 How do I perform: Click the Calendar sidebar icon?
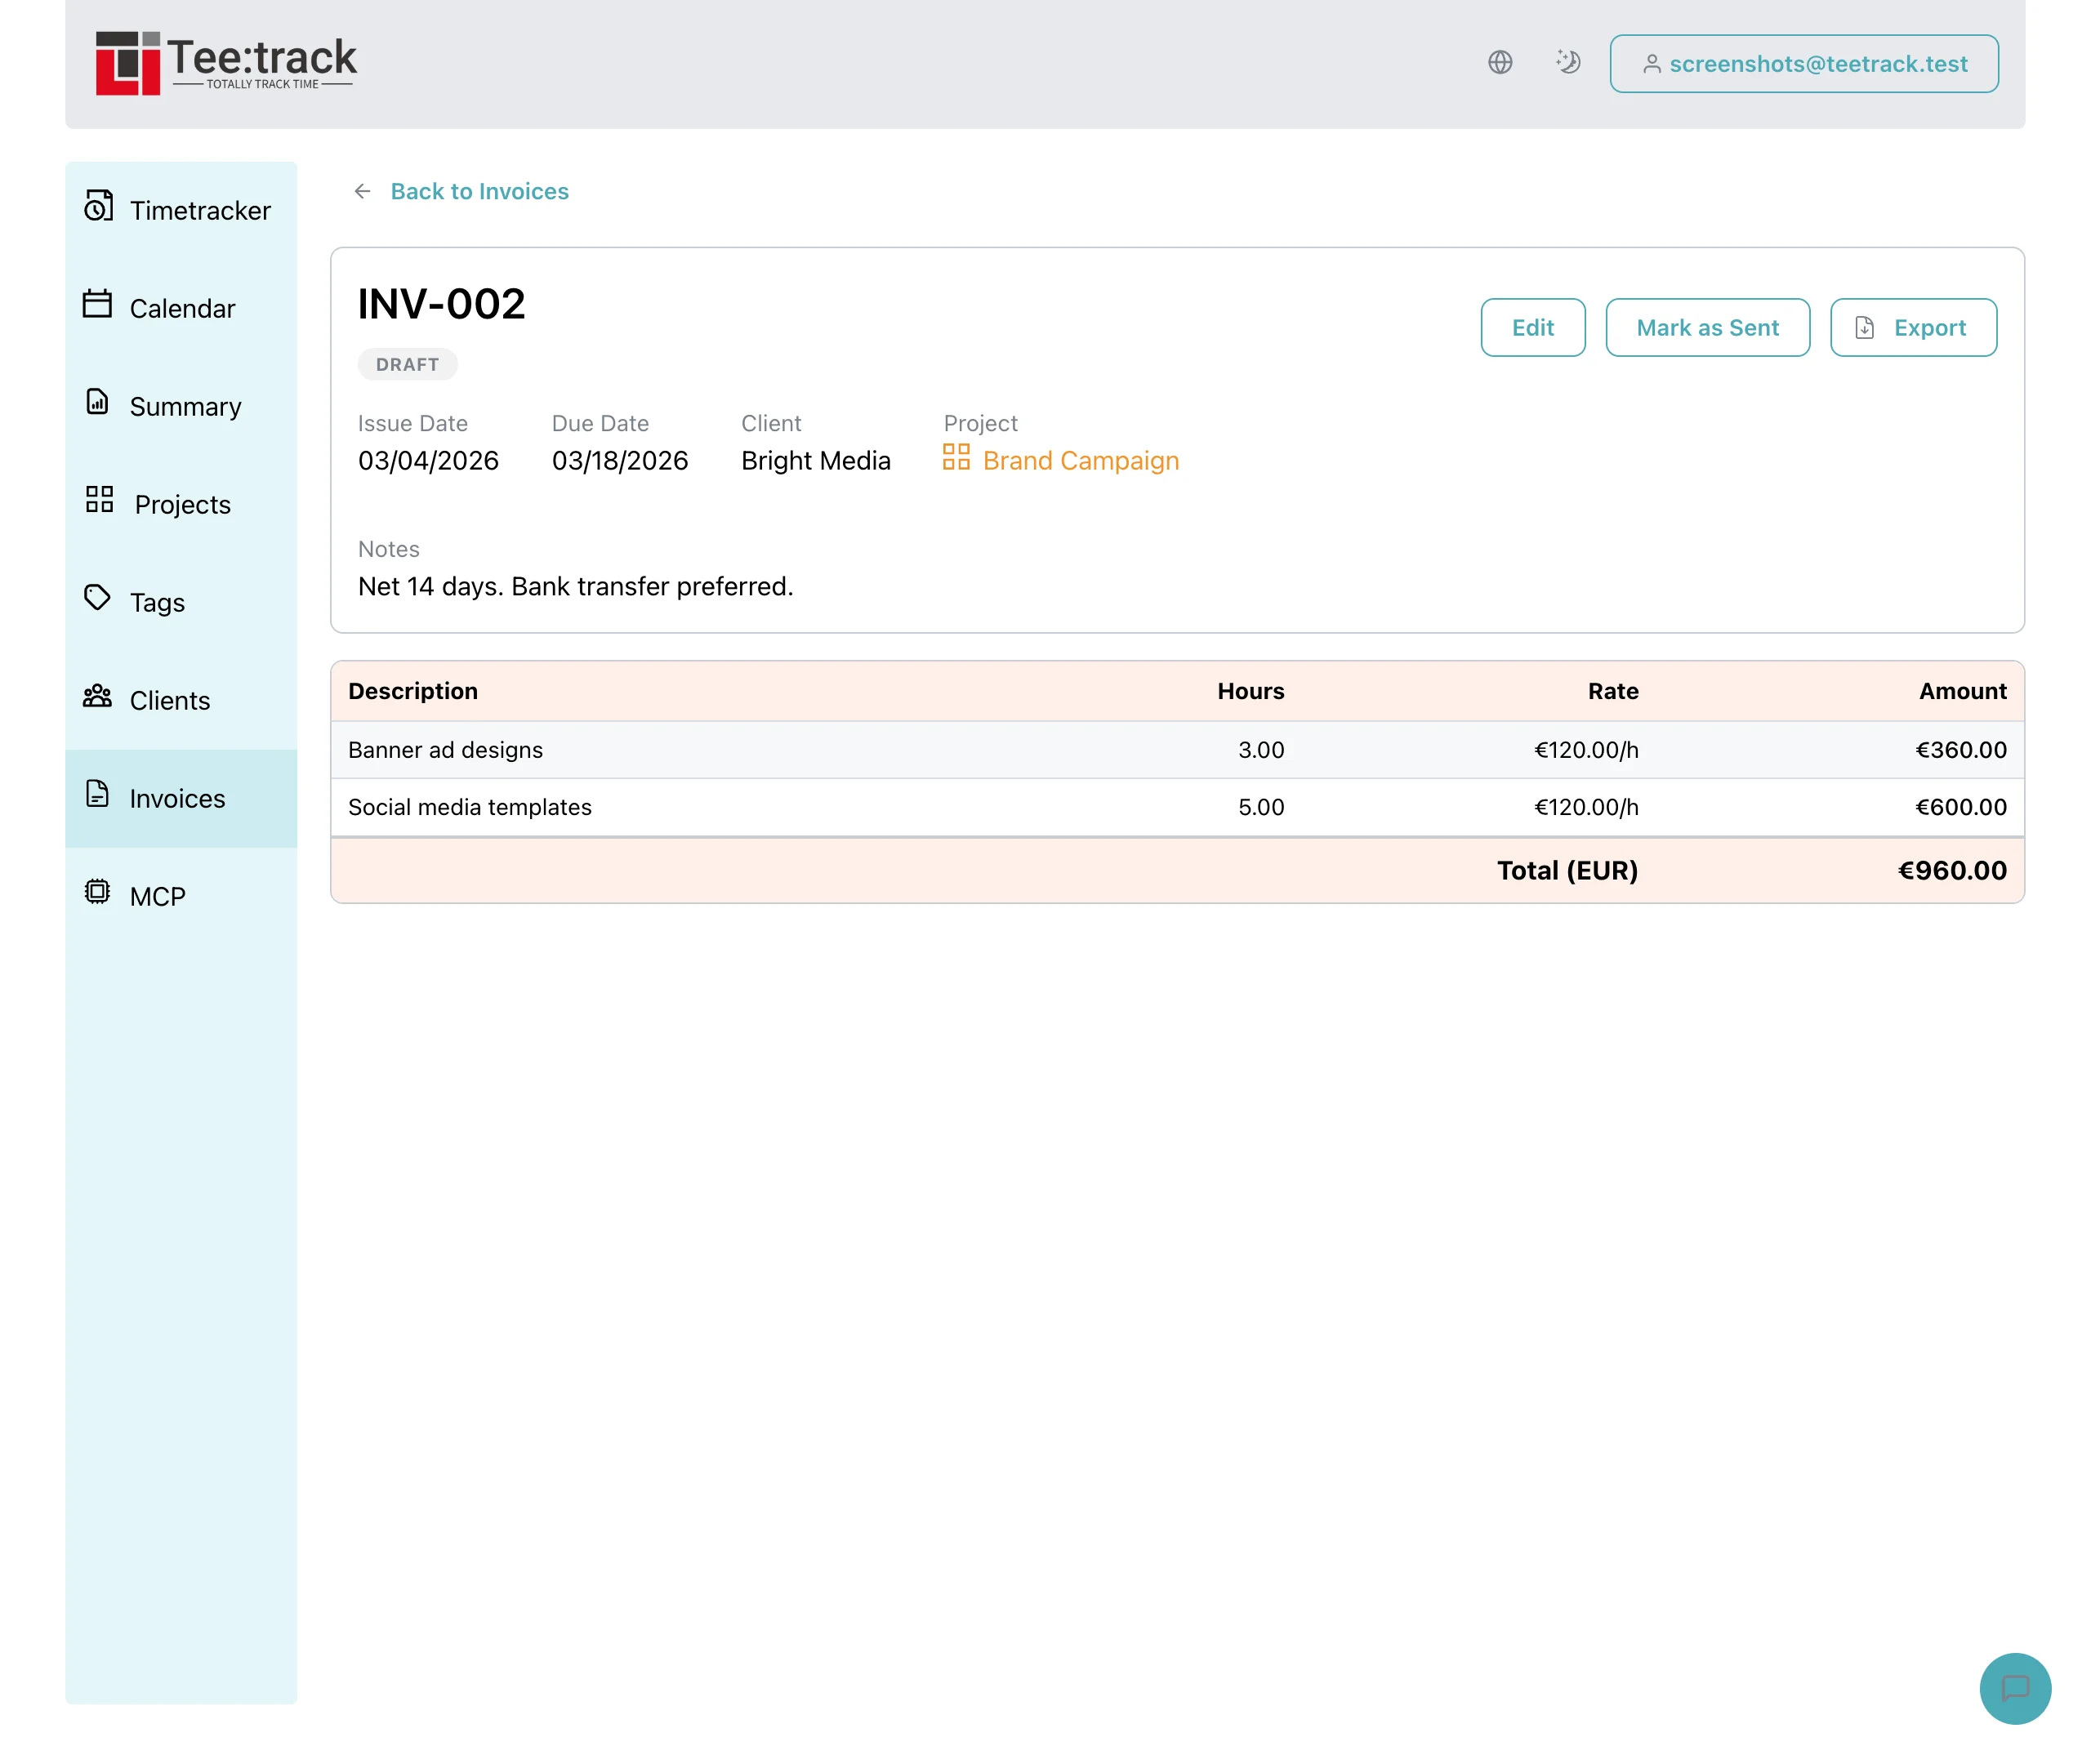[97, 303]
